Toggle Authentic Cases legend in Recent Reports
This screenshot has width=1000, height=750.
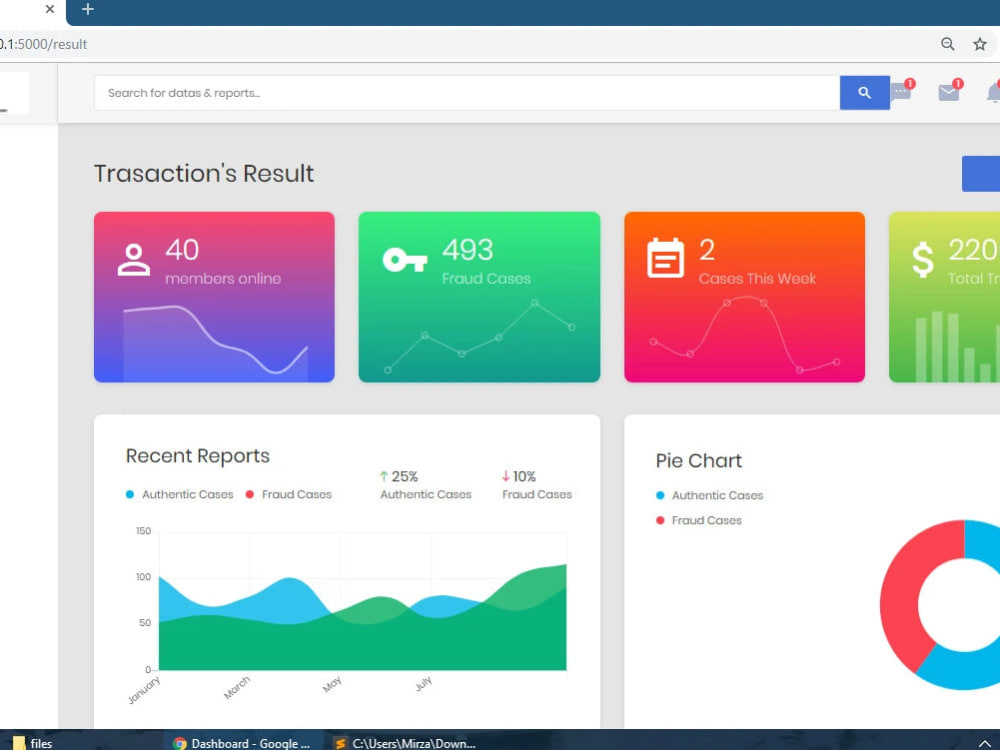coord(180,494)
